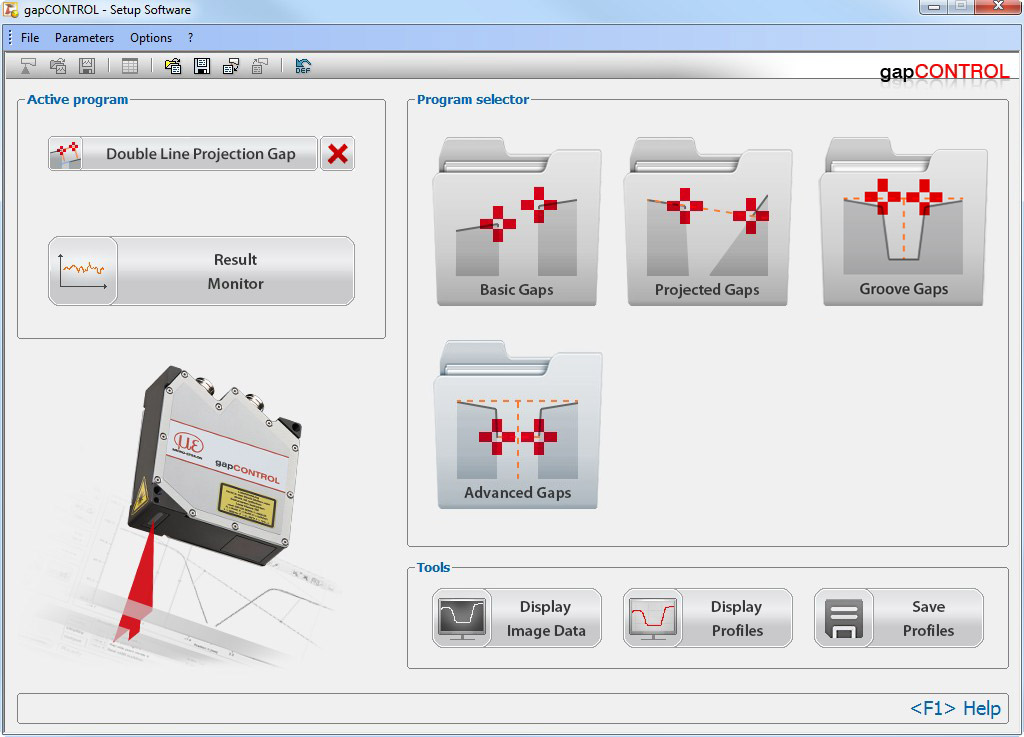1024x737 pixels.
Task: Save parameters with the black floppy icon
Action: 202,66
